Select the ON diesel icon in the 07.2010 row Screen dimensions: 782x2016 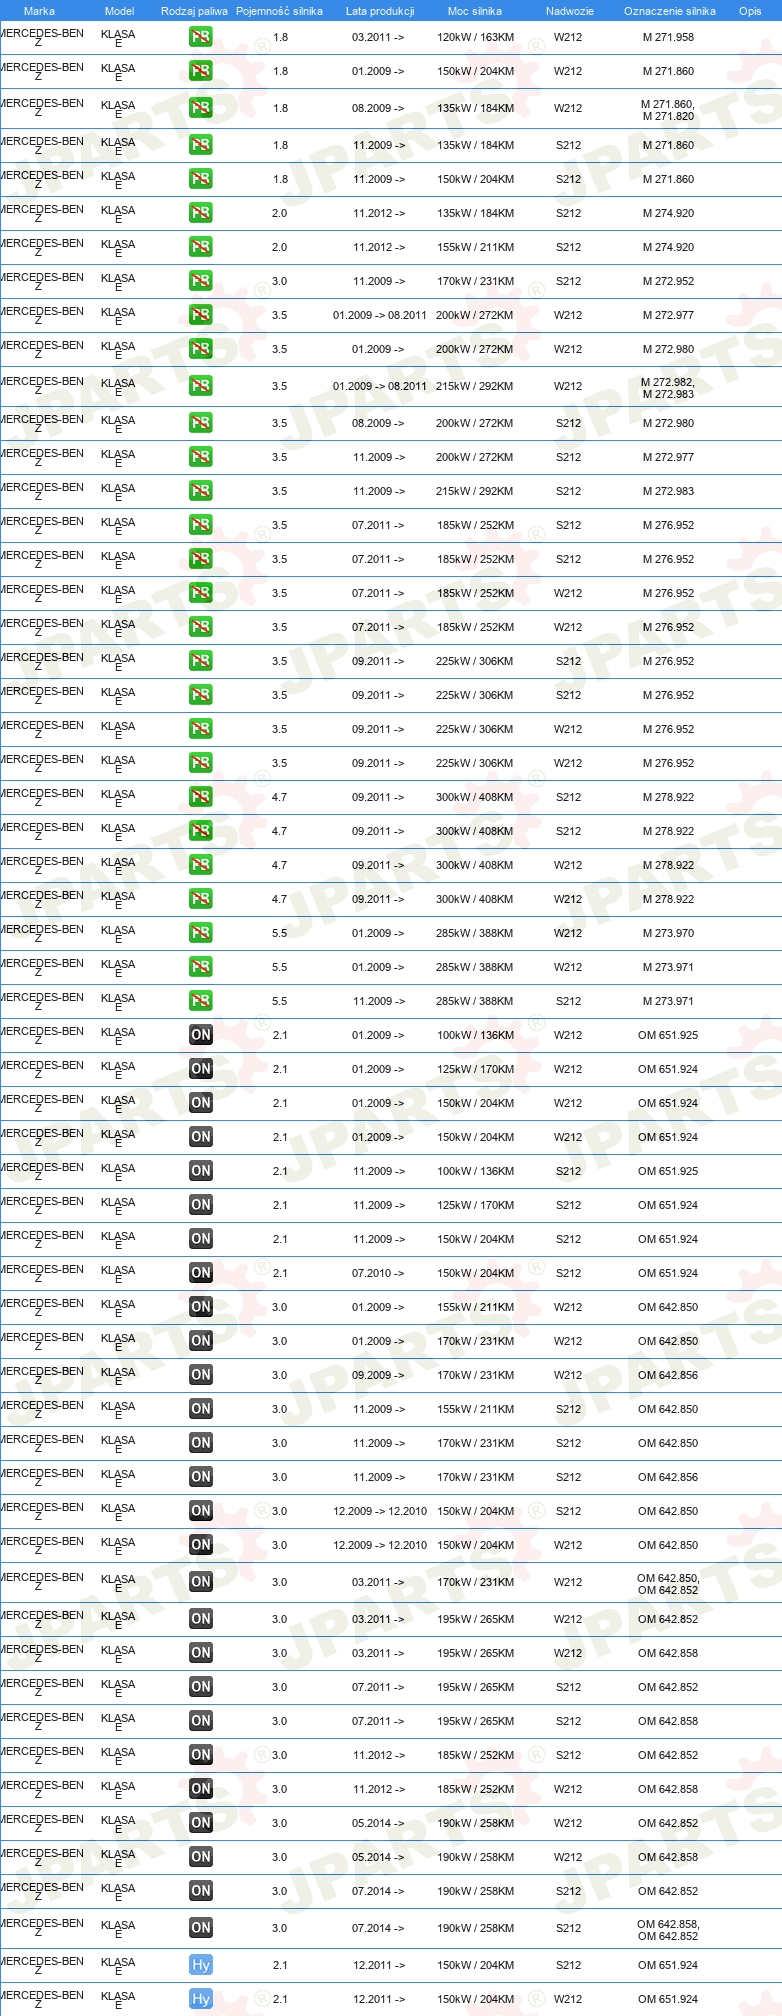point(201,1273)
